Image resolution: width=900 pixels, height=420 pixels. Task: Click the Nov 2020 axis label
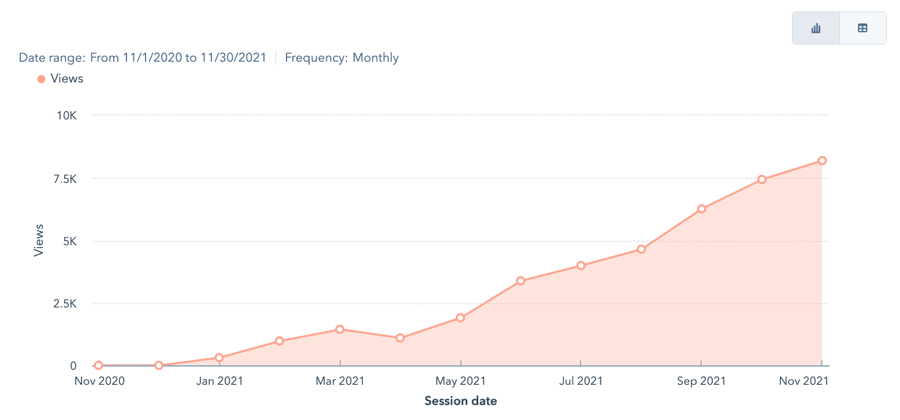pos(99,381)
